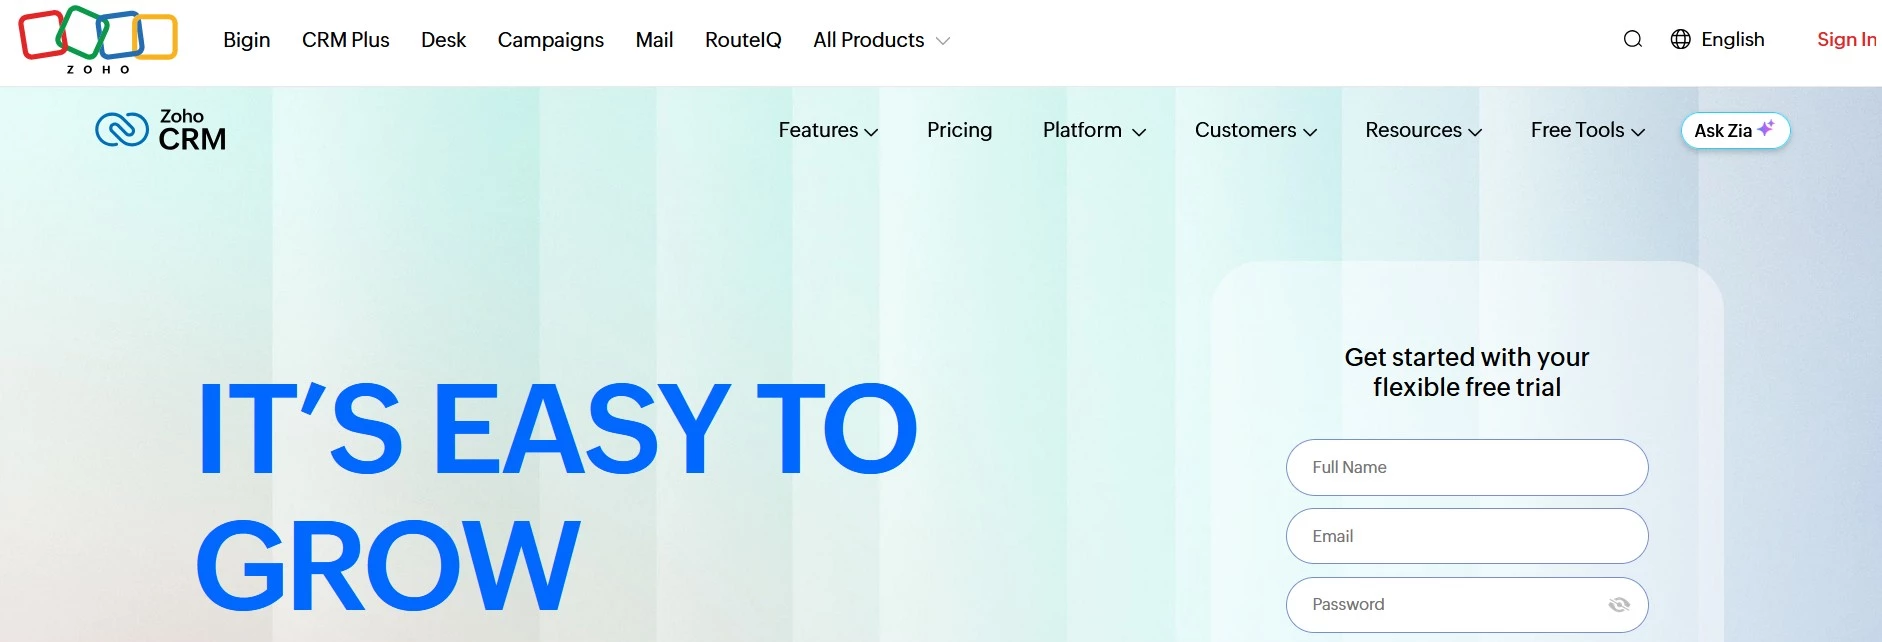The height and width of the screenshot is (642, 1882).
Task: Go to Bigin product
Action: (246, 40)
